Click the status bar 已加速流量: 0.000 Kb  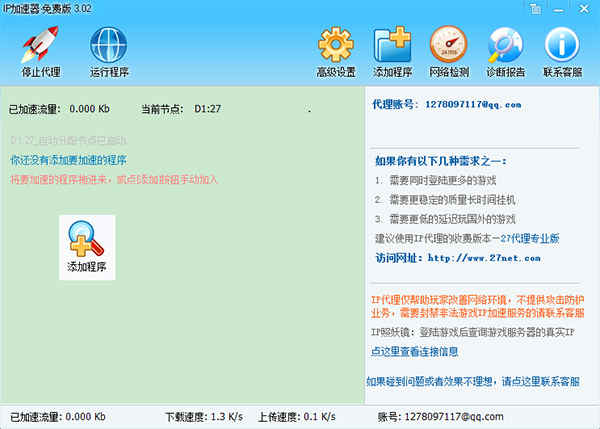click(x=58, y=417)
